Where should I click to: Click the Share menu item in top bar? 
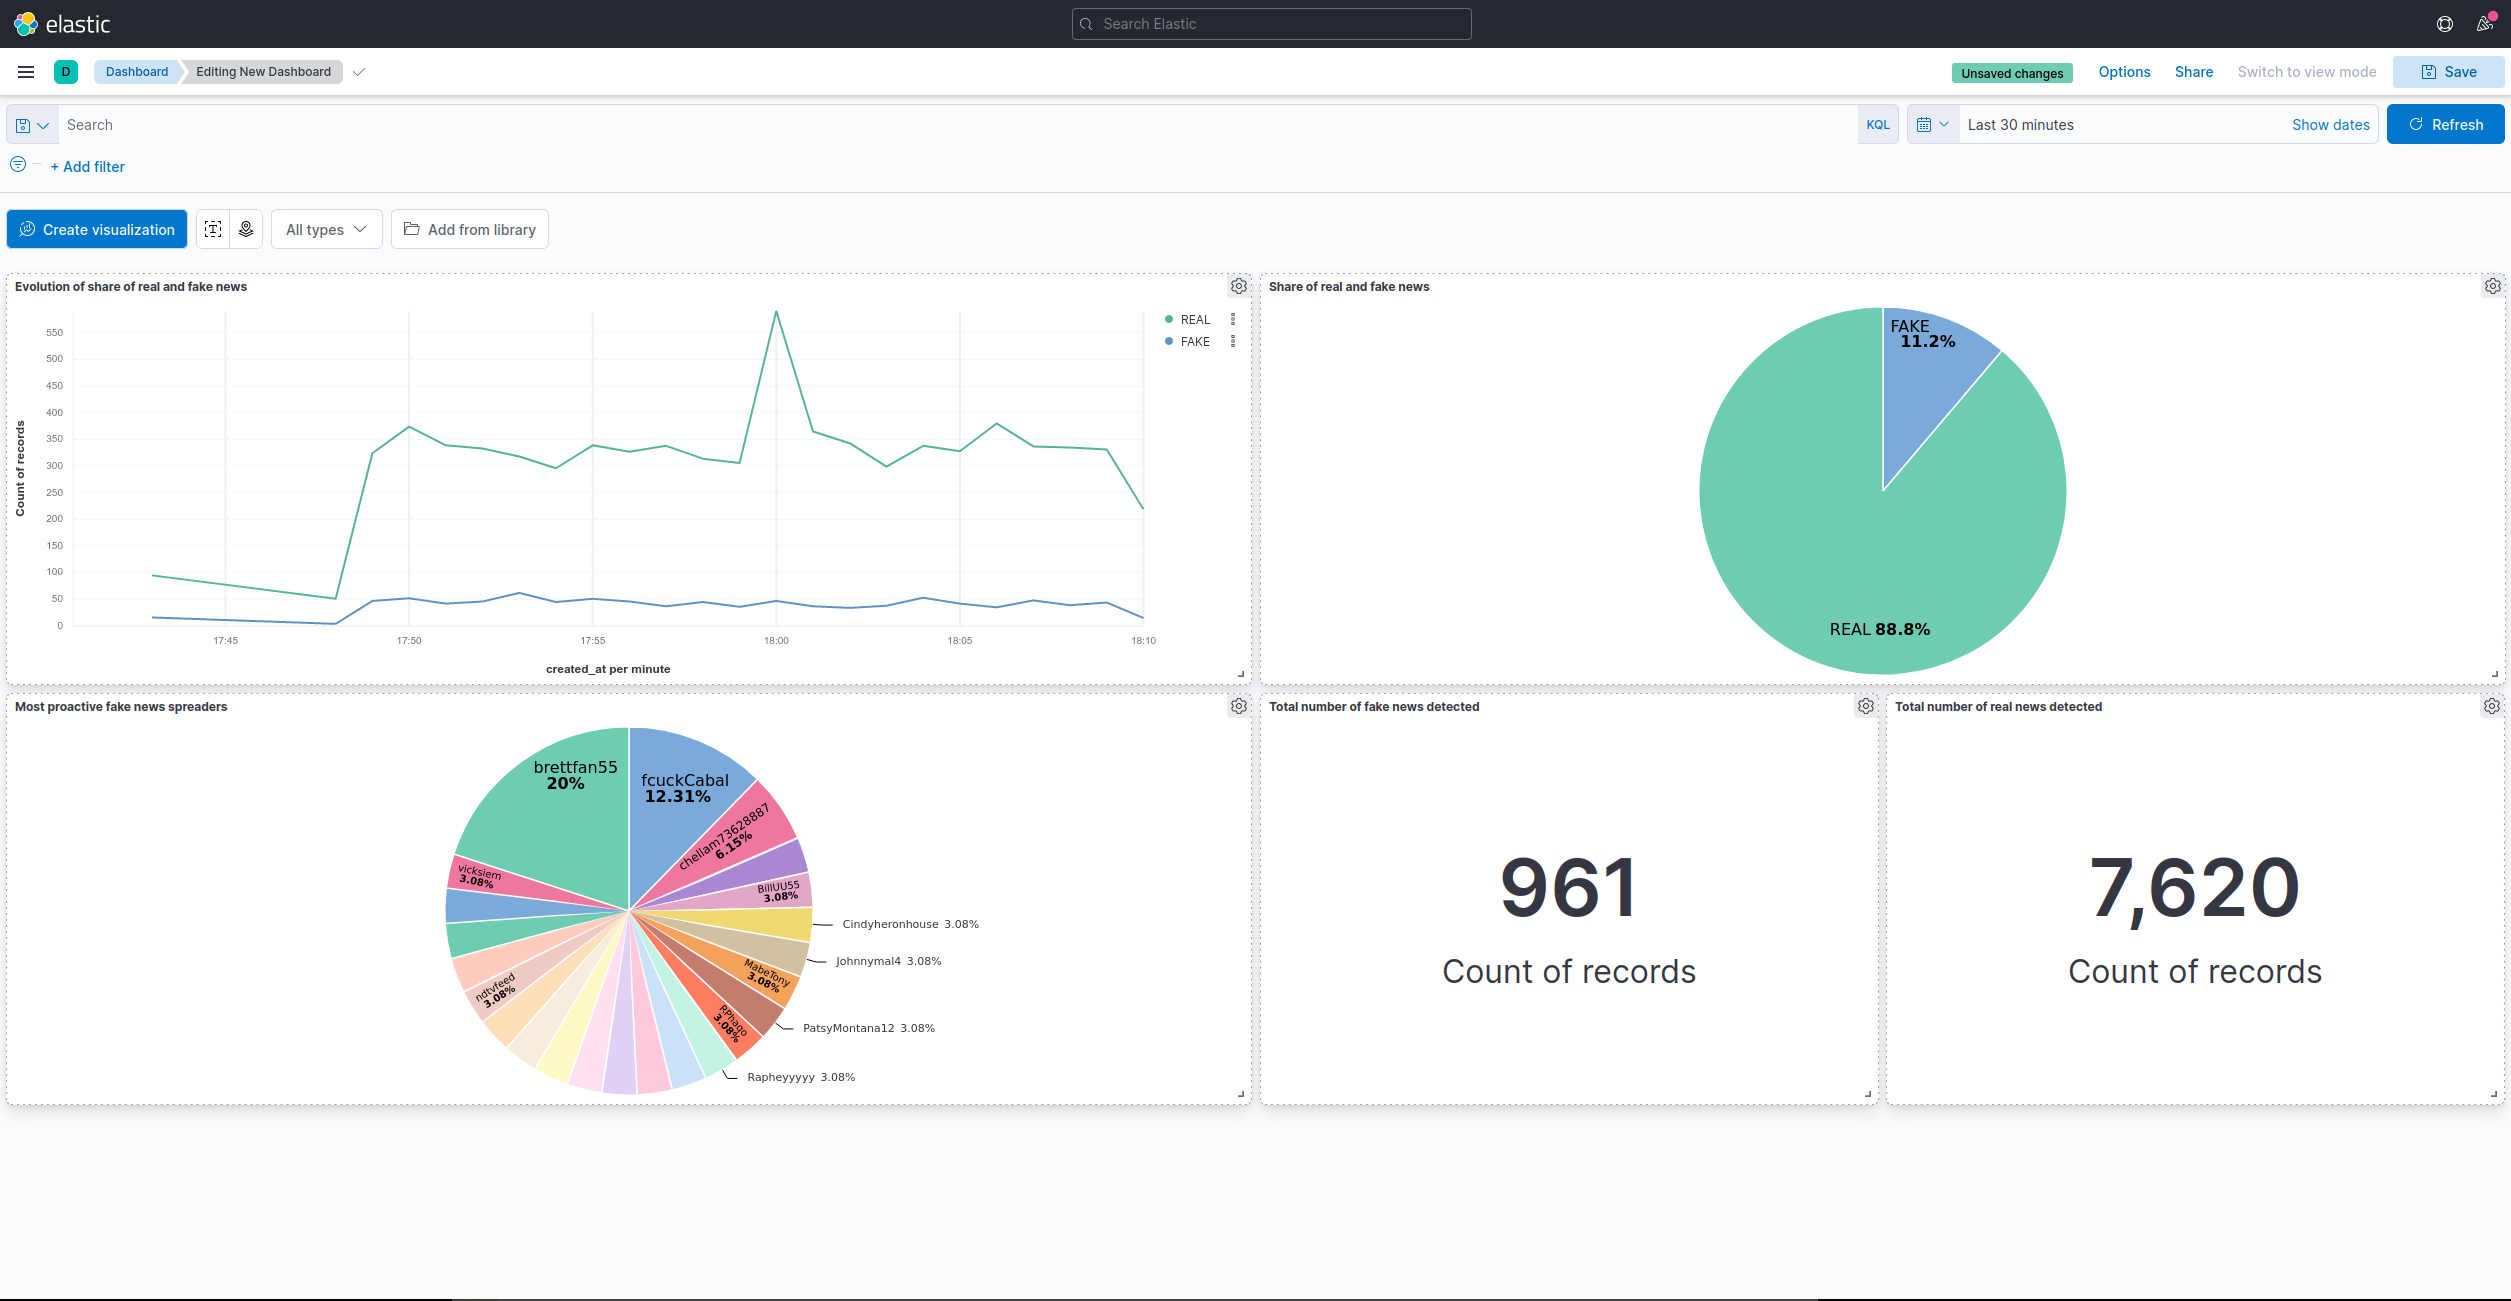point(2191,71)
